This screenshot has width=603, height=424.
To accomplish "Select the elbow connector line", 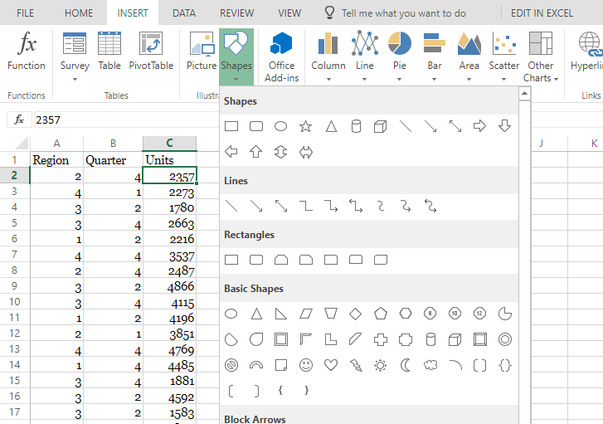I will coord(306,206).
